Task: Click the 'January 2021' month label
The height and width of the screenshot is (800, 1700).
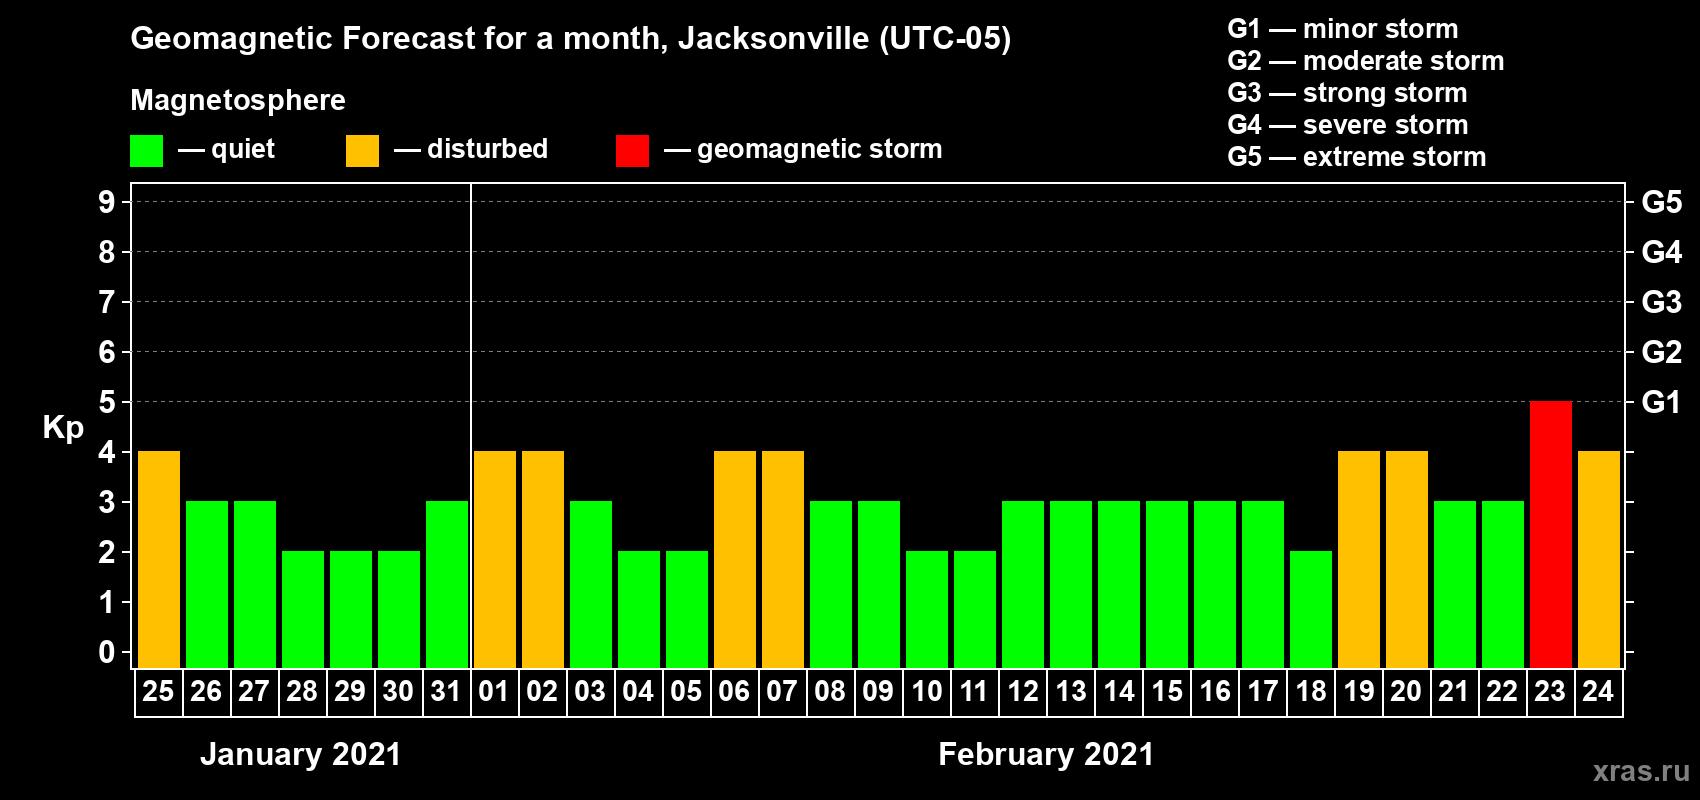Action: 300,754
